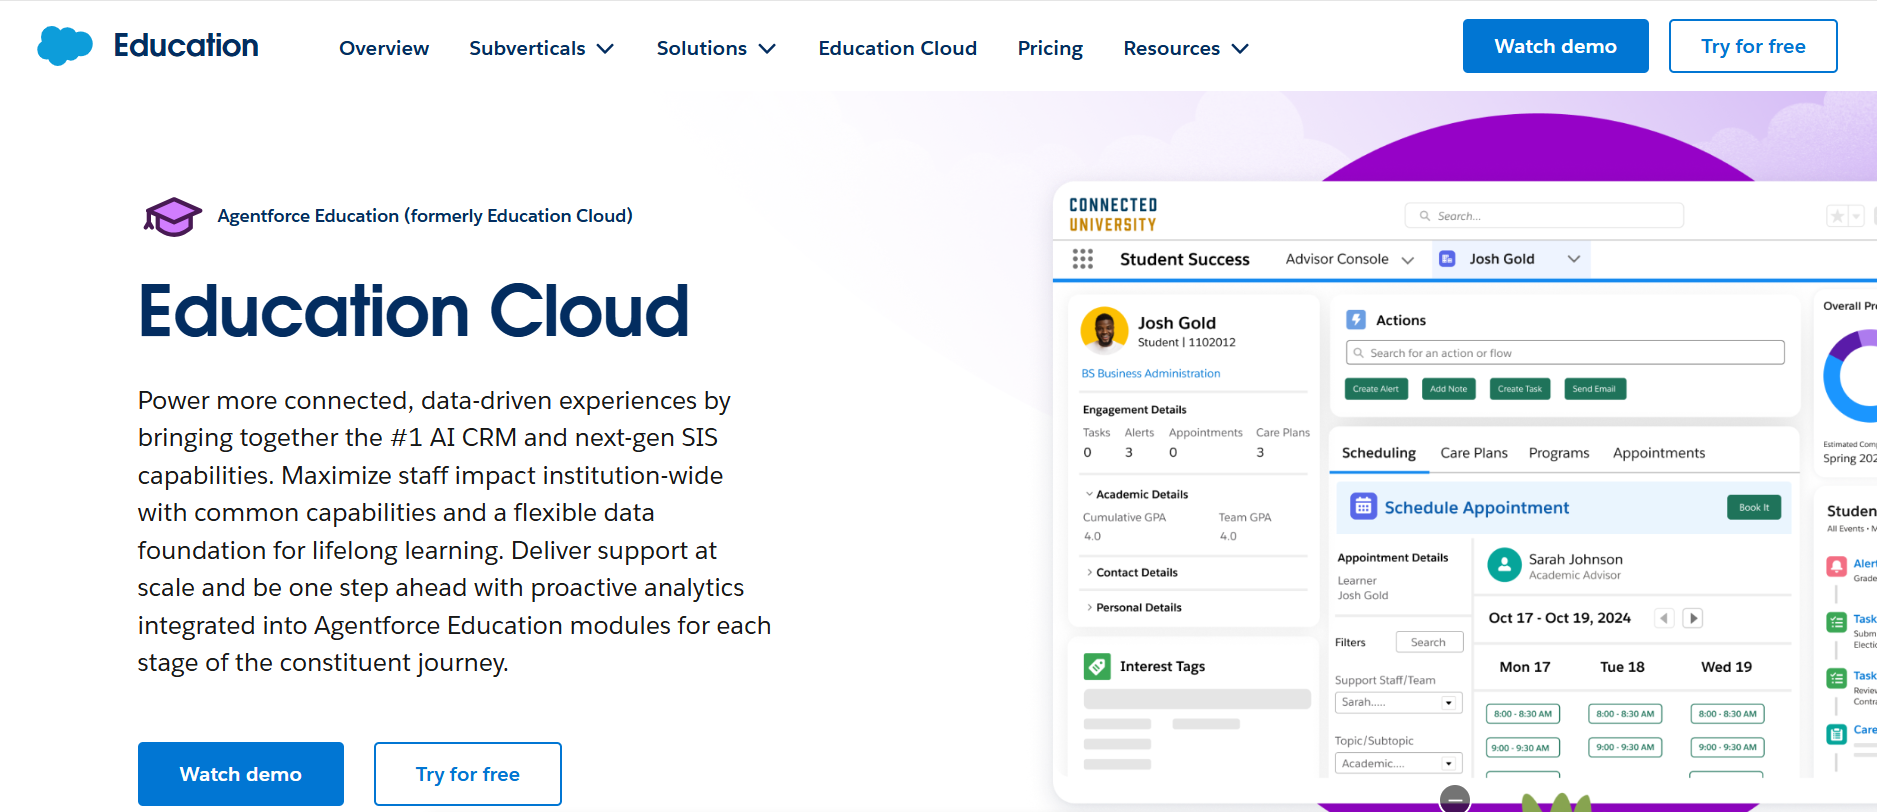Click Sarah Johnson's advisor avatar icon

1504,565
